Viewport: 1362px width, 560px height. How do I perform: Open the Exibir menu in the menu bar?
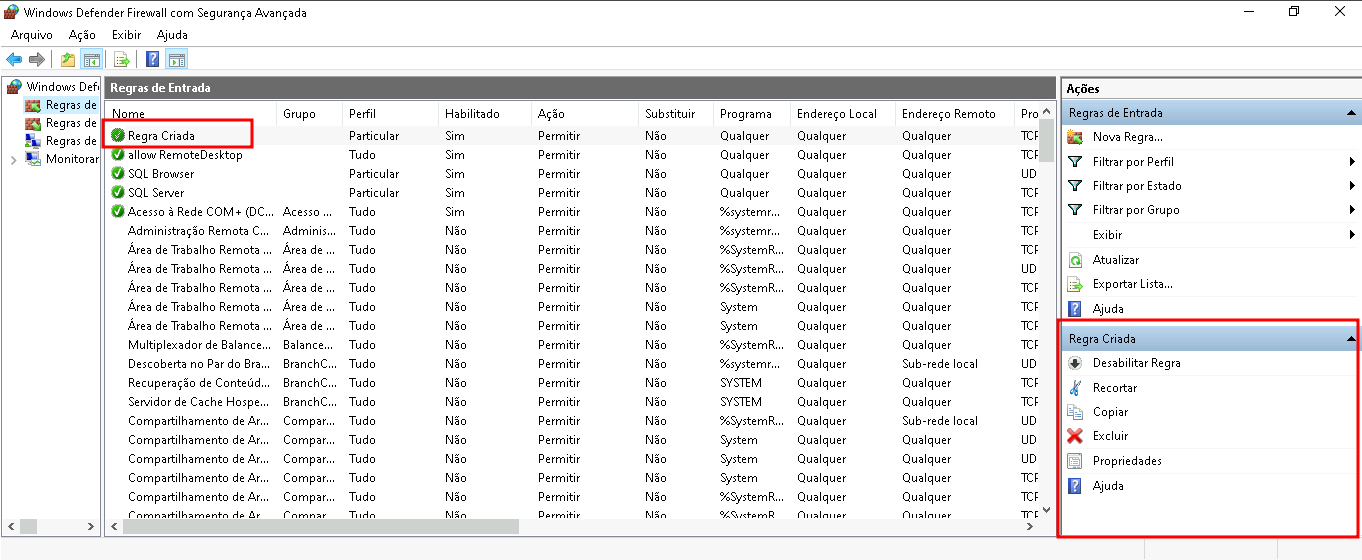pos(126,35)
